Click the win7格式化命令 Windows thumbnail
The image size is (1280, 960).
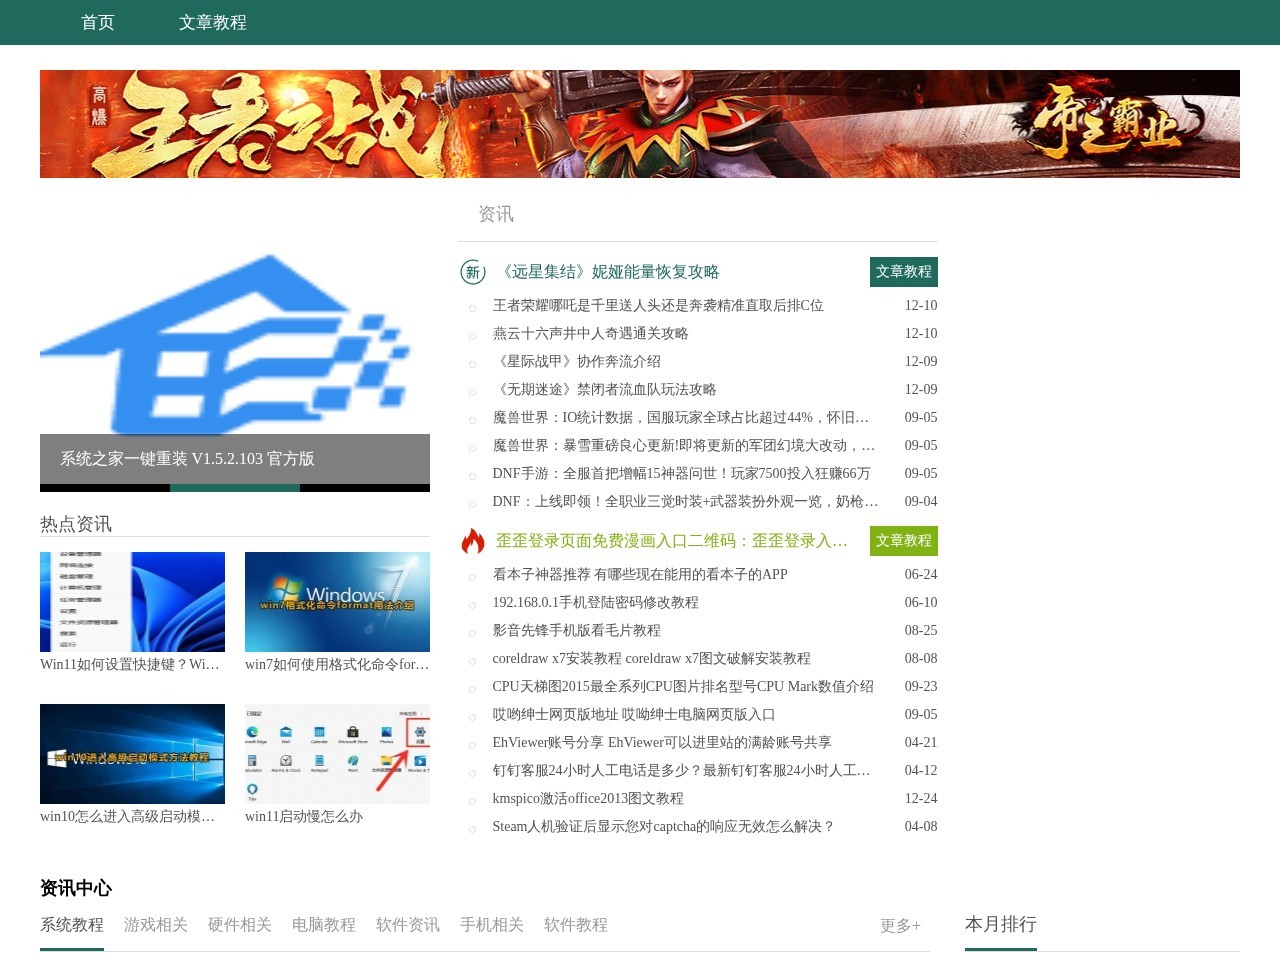(x=337, y=601)
